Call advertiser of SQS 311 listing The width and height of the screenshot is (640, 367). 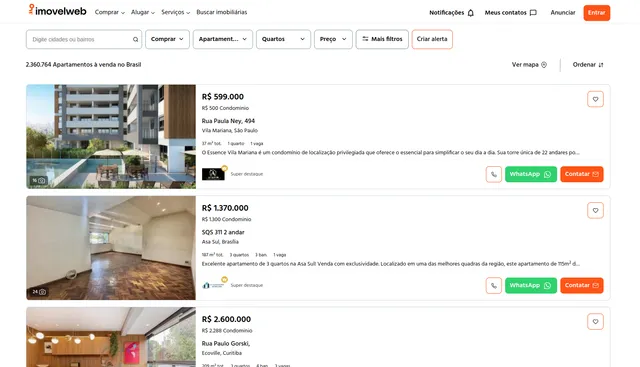[x=494, y=286]
